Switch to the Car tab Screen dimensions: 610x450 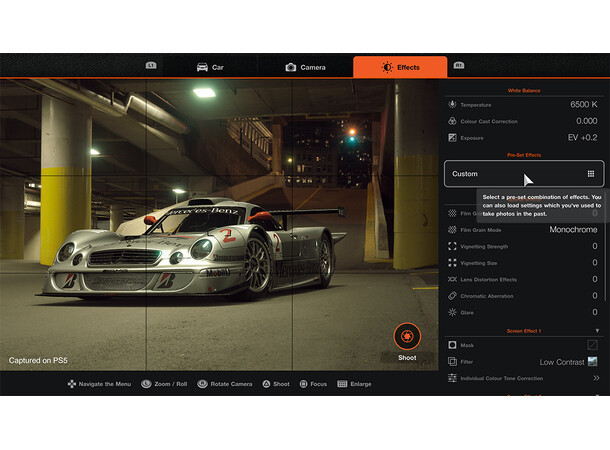coord(210,67)
